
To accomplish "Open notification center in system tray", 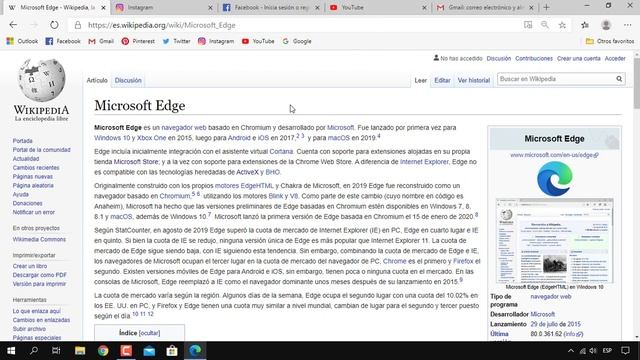I will tap(625, 351).
